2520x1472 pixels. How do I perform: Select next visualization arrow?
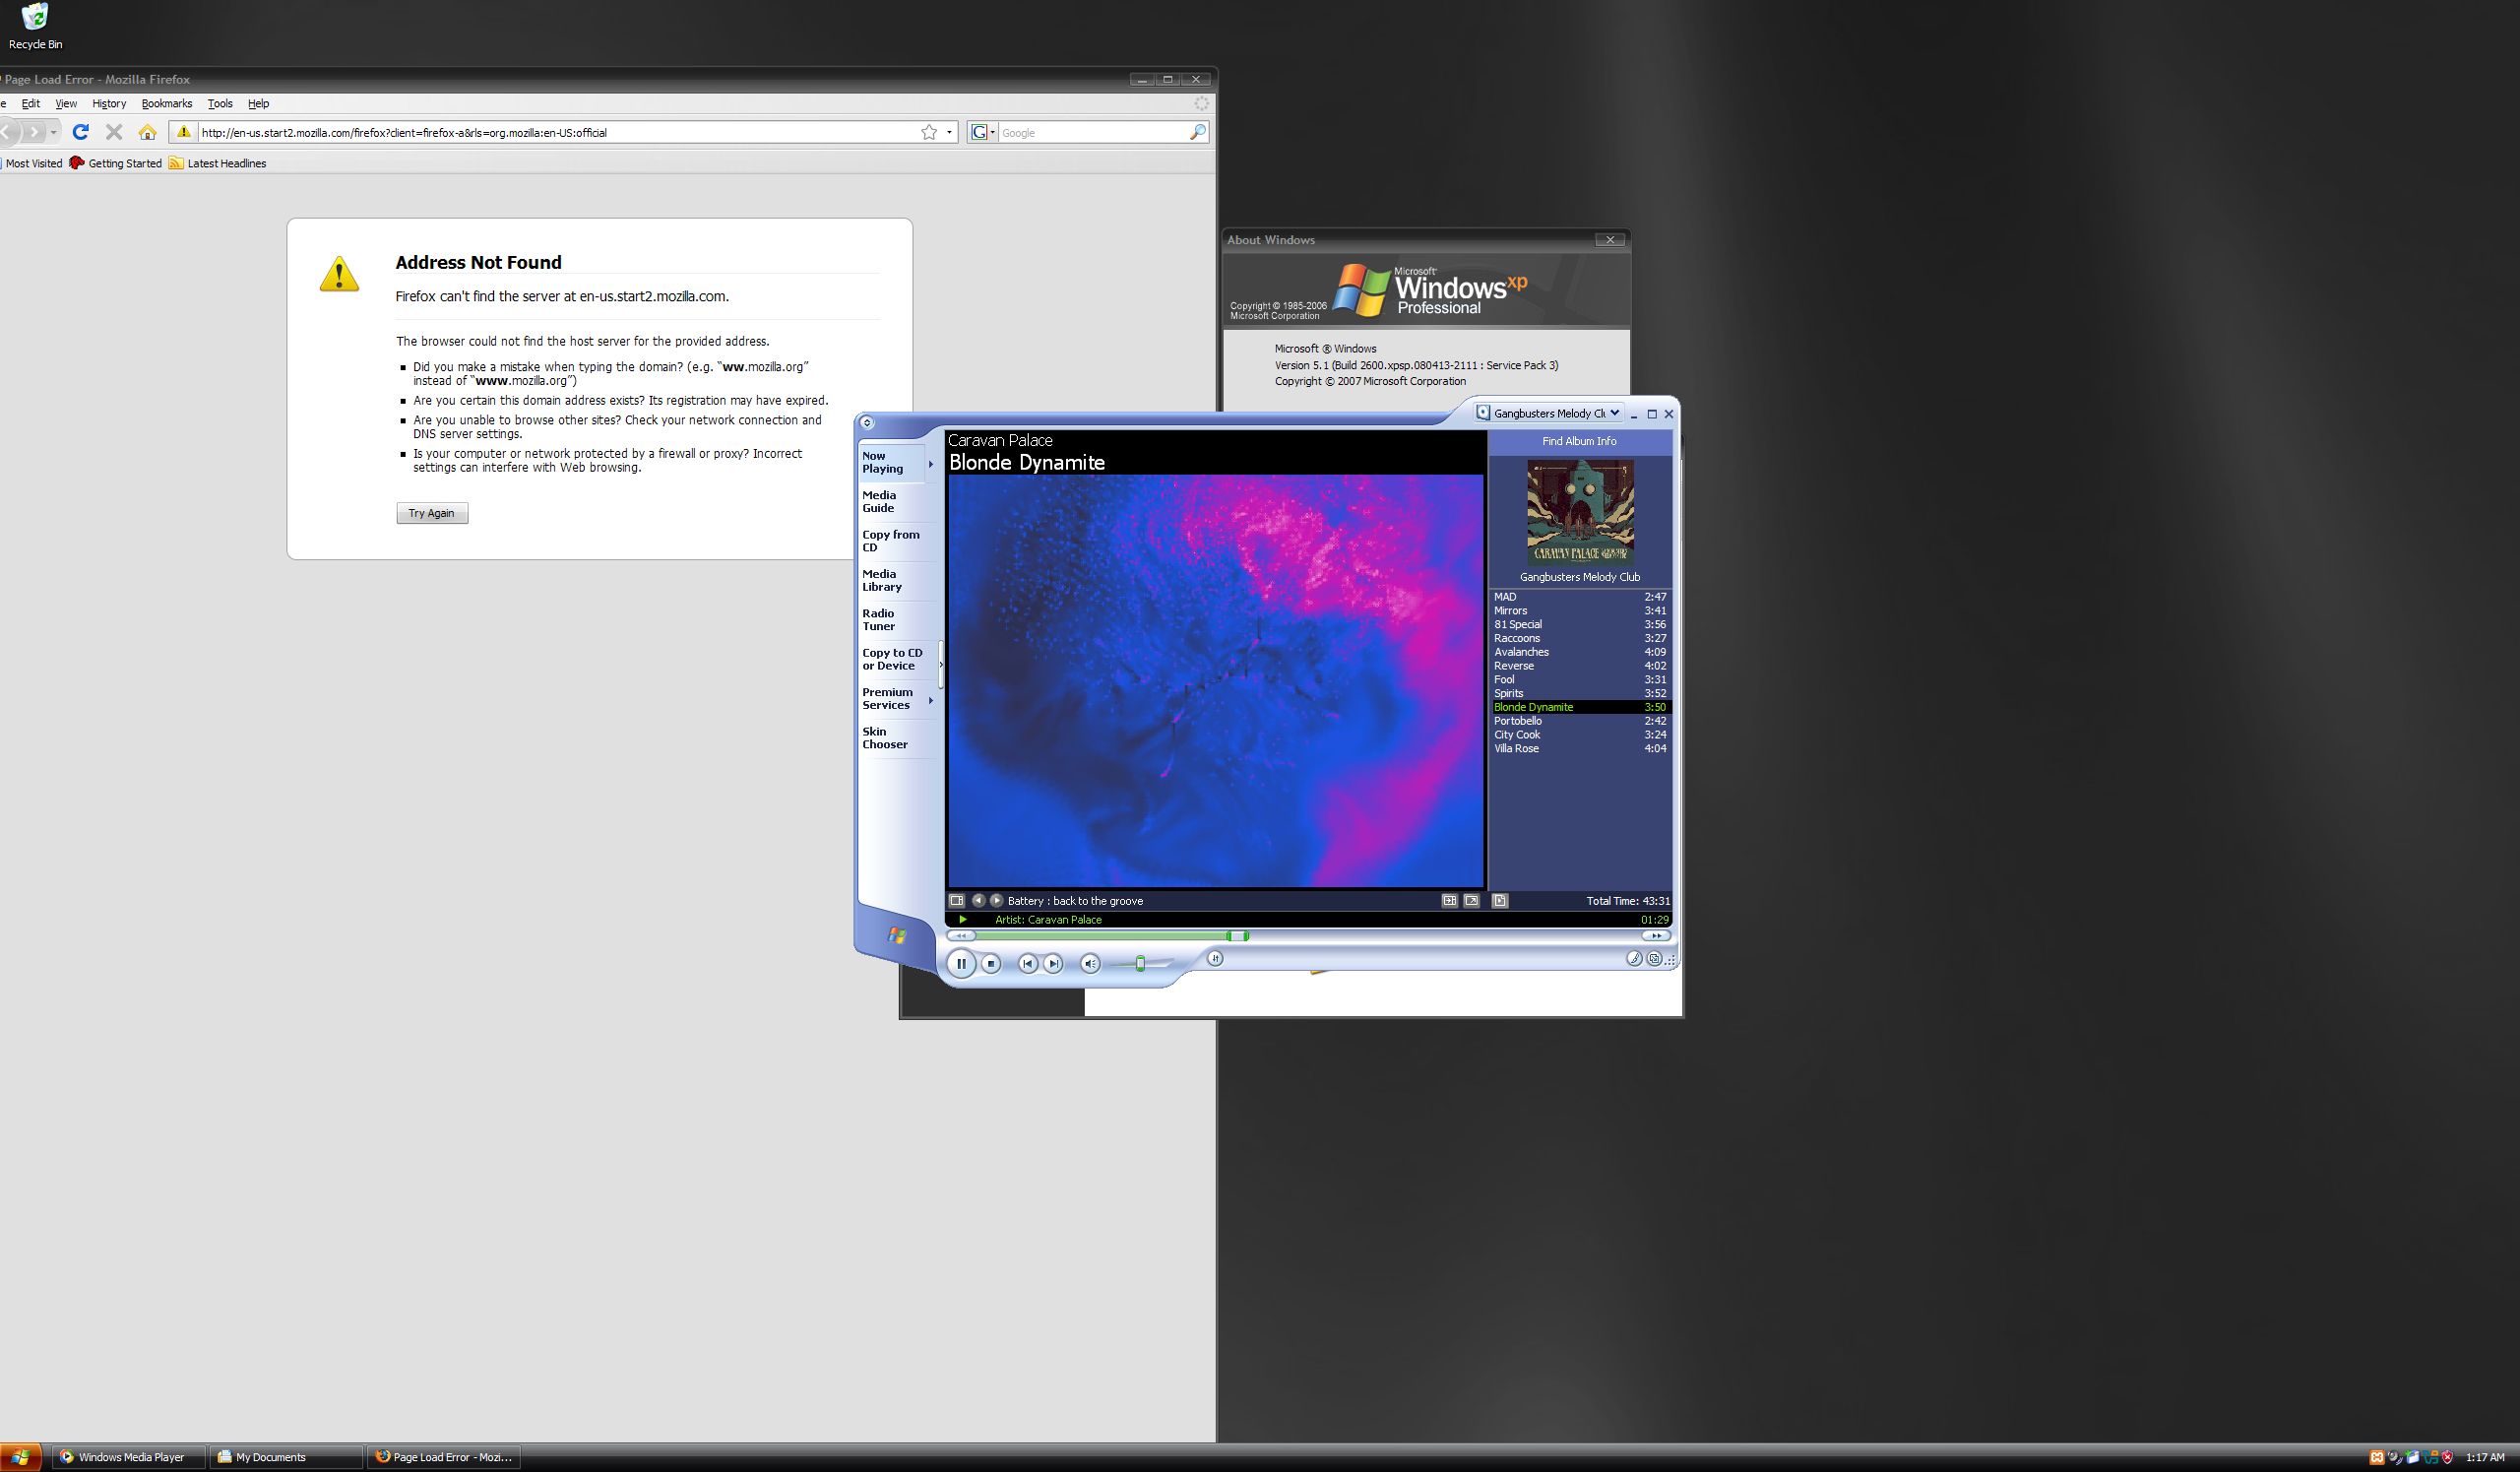coord(996,901)
